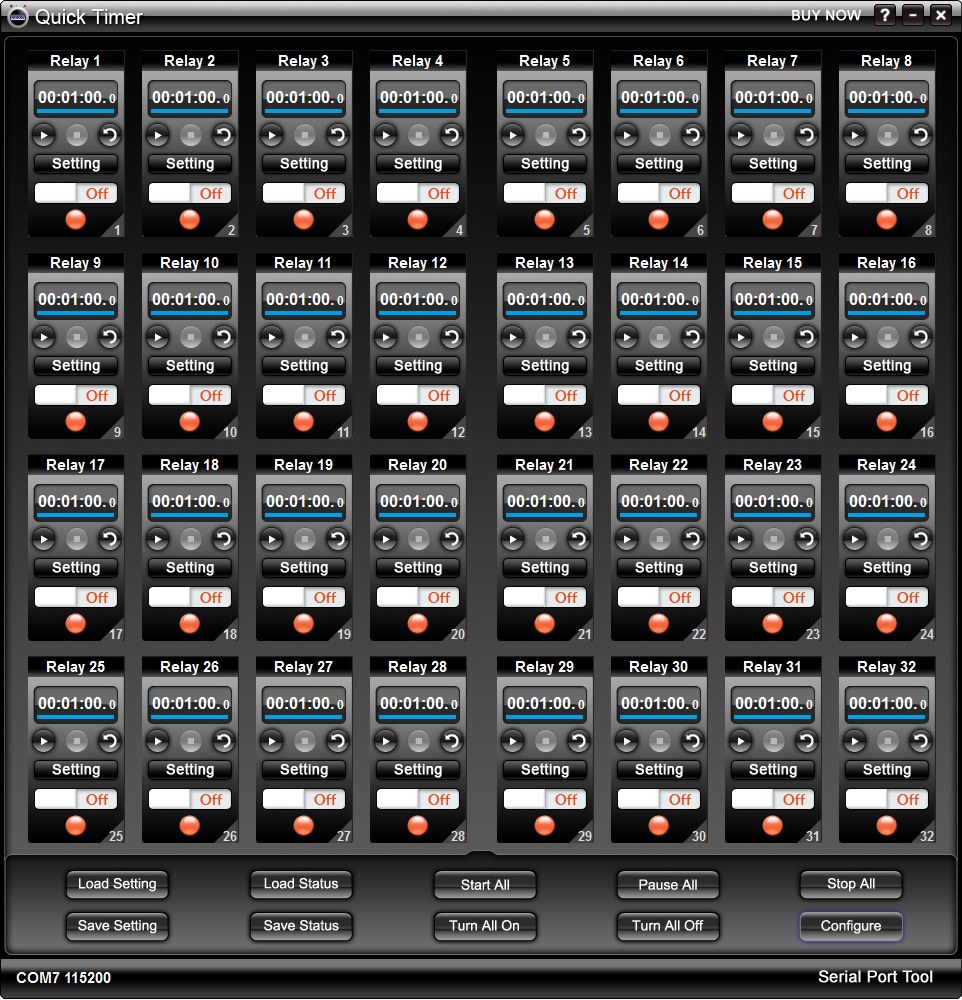This screenshot has width=962, height=1000.
Task: Reset the Relay 12 timer
Action: (452, 337)
